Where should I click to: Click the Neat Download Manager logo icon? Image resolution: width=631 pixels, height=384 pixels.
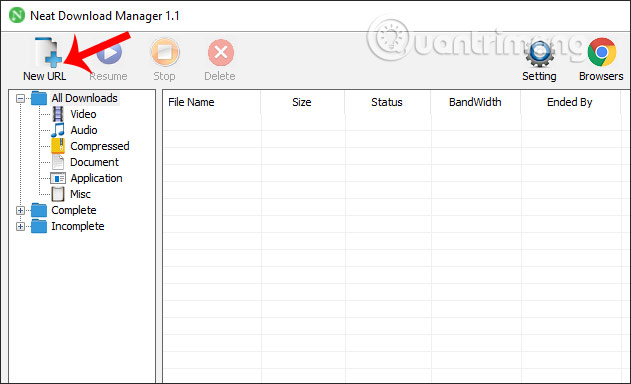pos(16,15)
